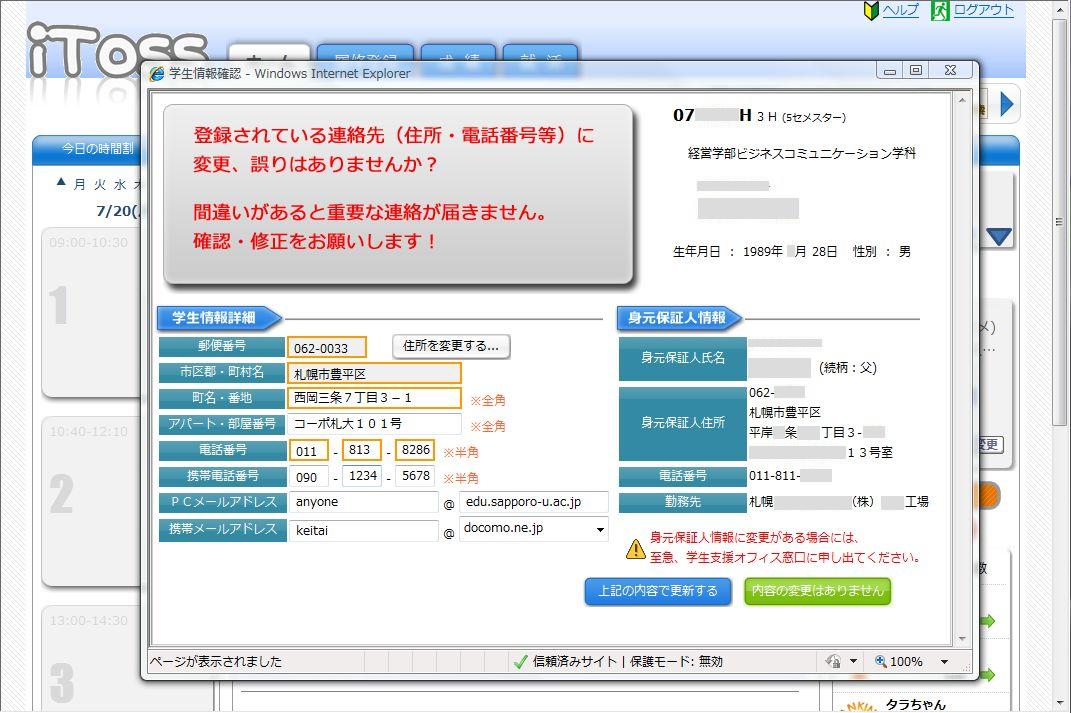1071x713 pixels.
Task: Click the 10:40-12:10 period slot in the background
Action: [x=92, y=502]
